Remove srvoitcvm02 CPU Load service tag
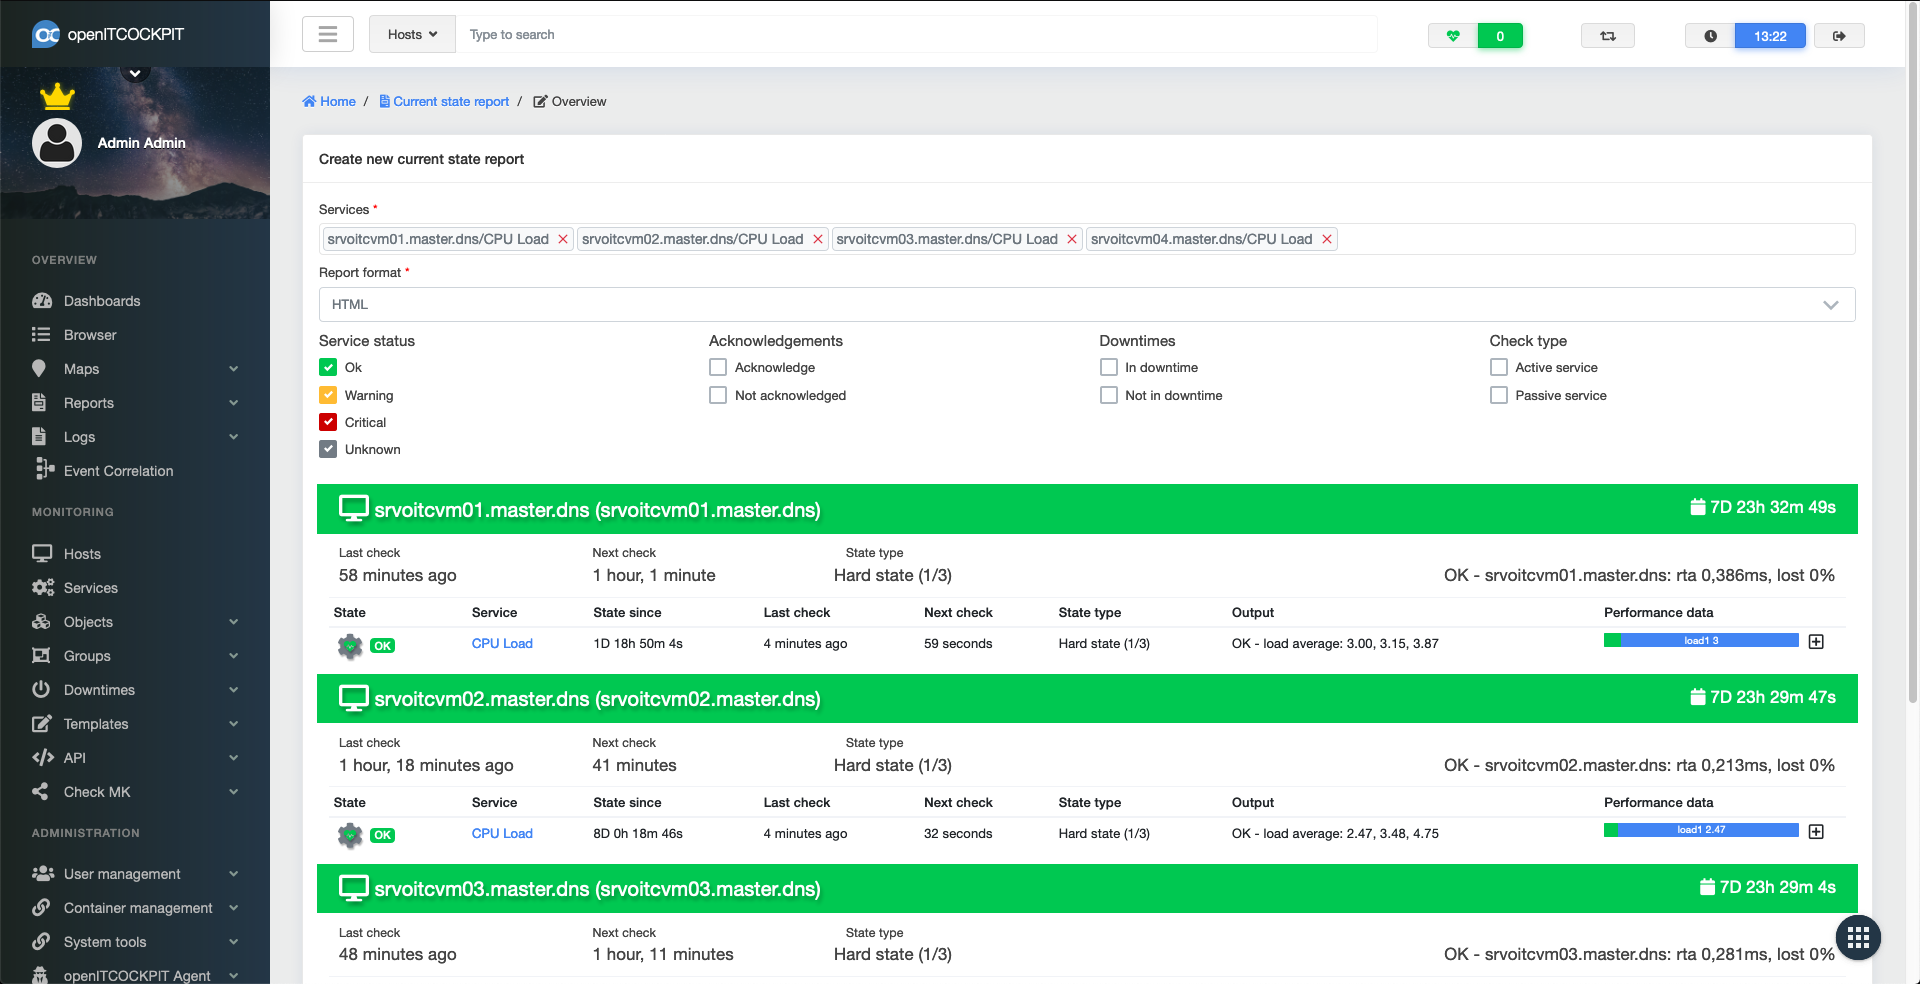The image size is (1920, 984). (818, 239)
